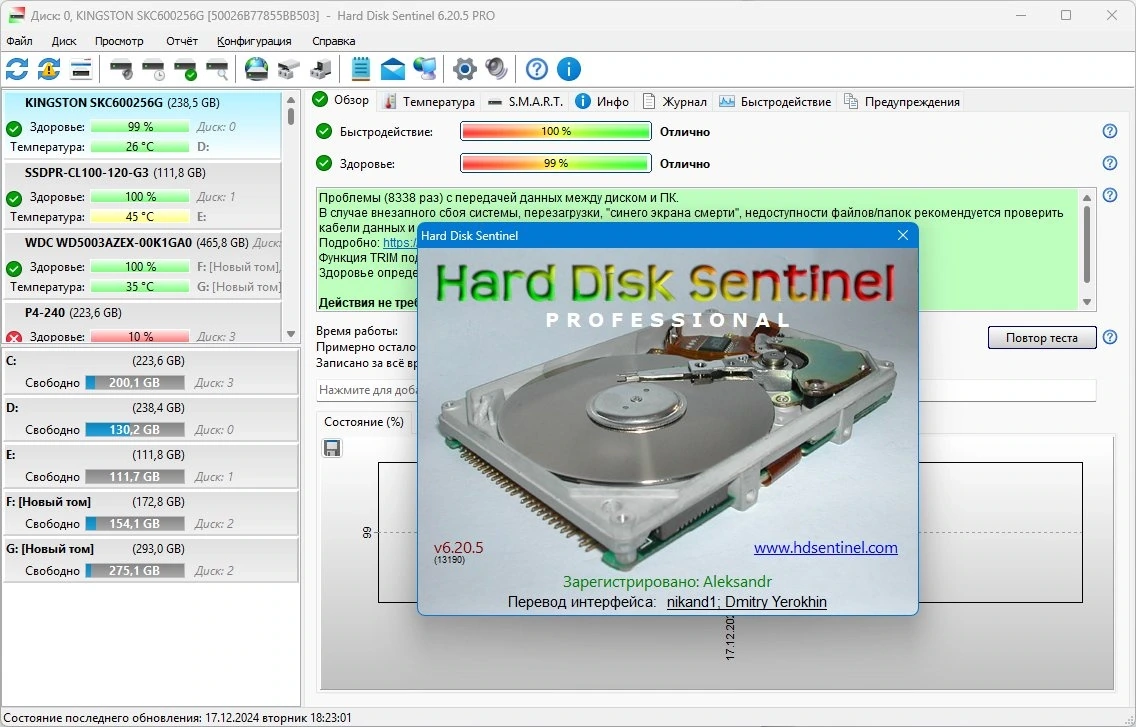Click help icon beside Здоровье bar
This screenshot has width=1136, height=727.
[x=1110, y=163]
